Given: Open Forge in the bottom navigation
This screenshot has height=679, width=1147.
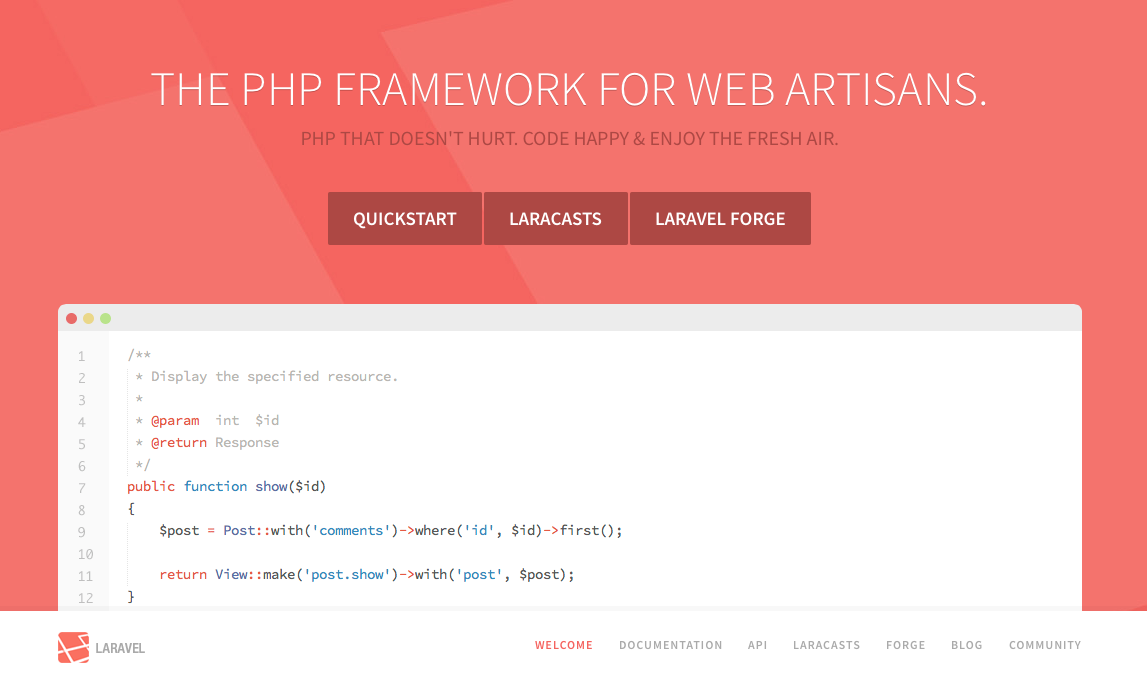Looking at the screenshot, I should pyautogui.click(x=906, y=645).
